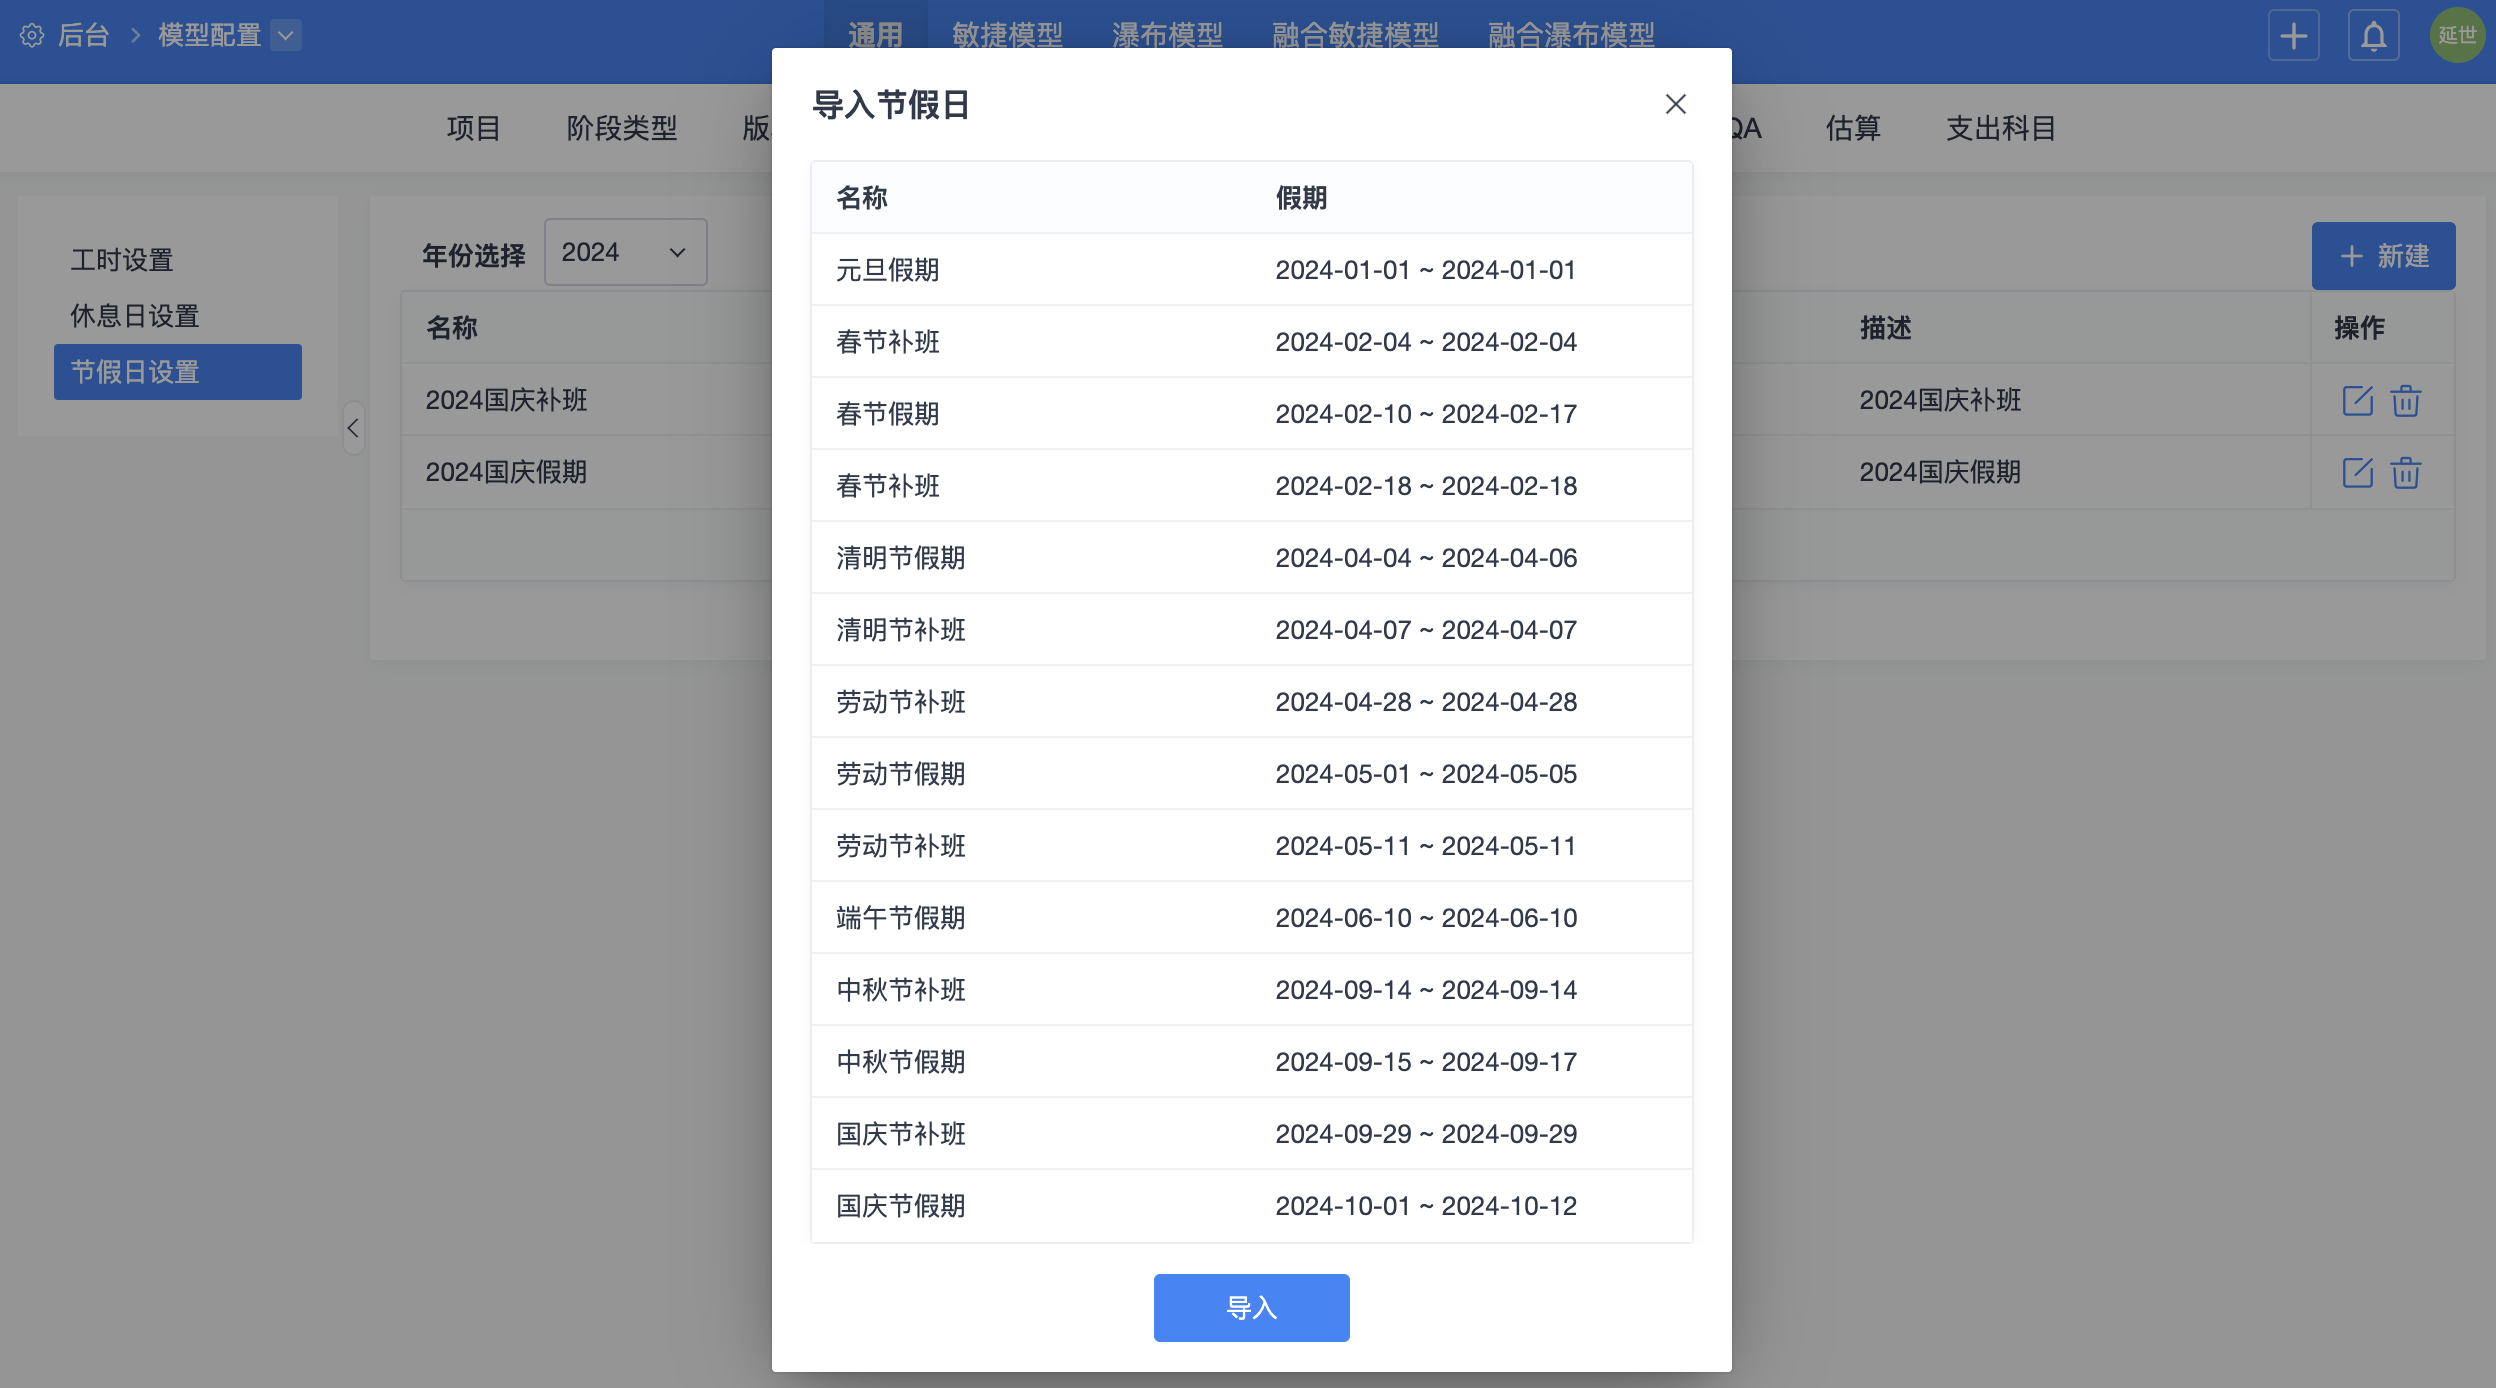Edit the 2024国庆补班 entry
Viewport: 2496px width, 1388px height.
point(2357,400)
